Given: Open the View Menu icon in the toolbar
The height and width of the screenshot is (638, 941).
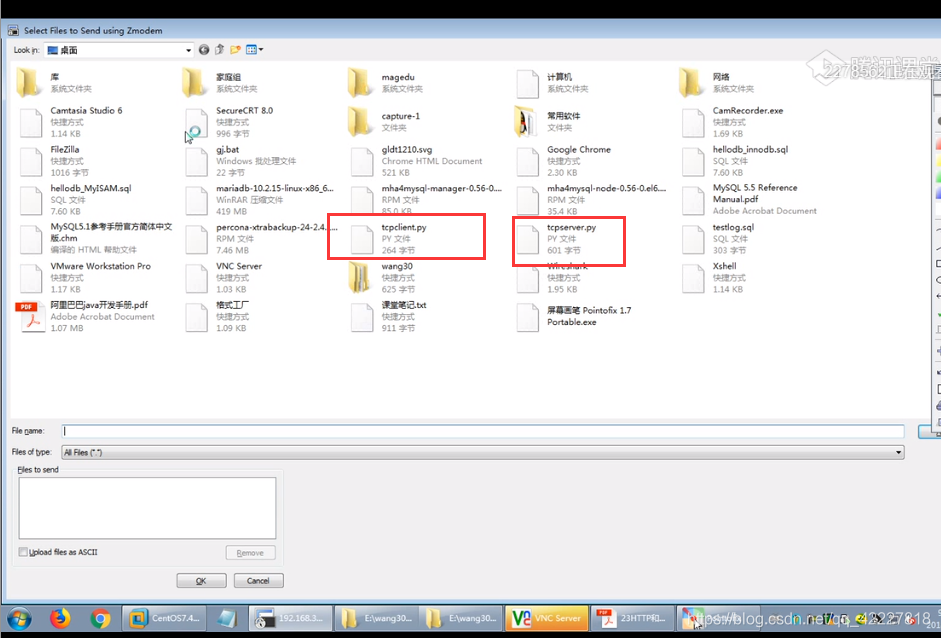Looking at the screenshot, I should (254, 50).
